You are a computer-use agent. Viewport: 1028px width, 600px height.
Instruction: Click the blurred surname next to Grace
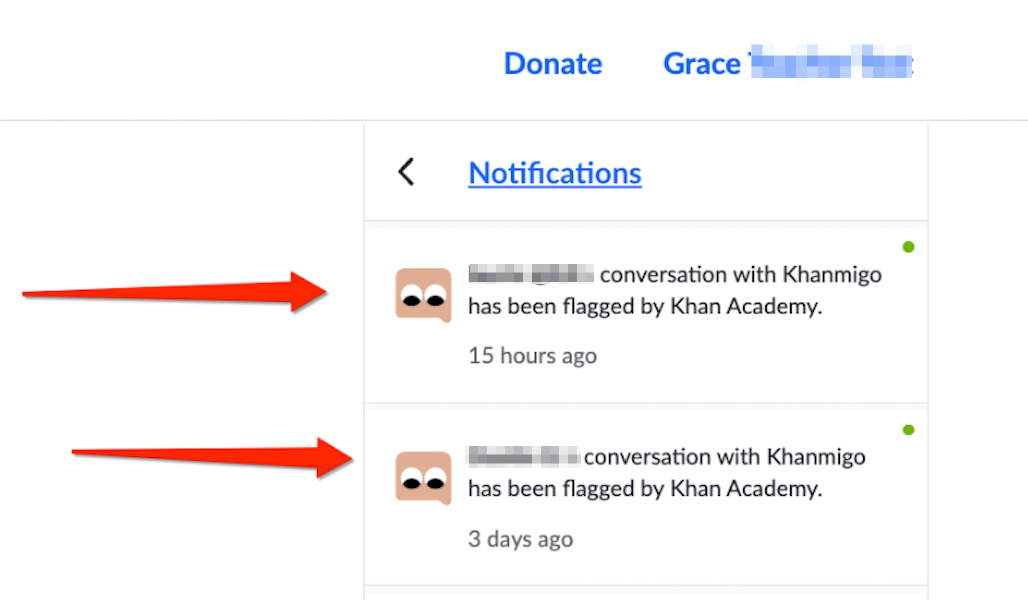[x=831, y=62]
